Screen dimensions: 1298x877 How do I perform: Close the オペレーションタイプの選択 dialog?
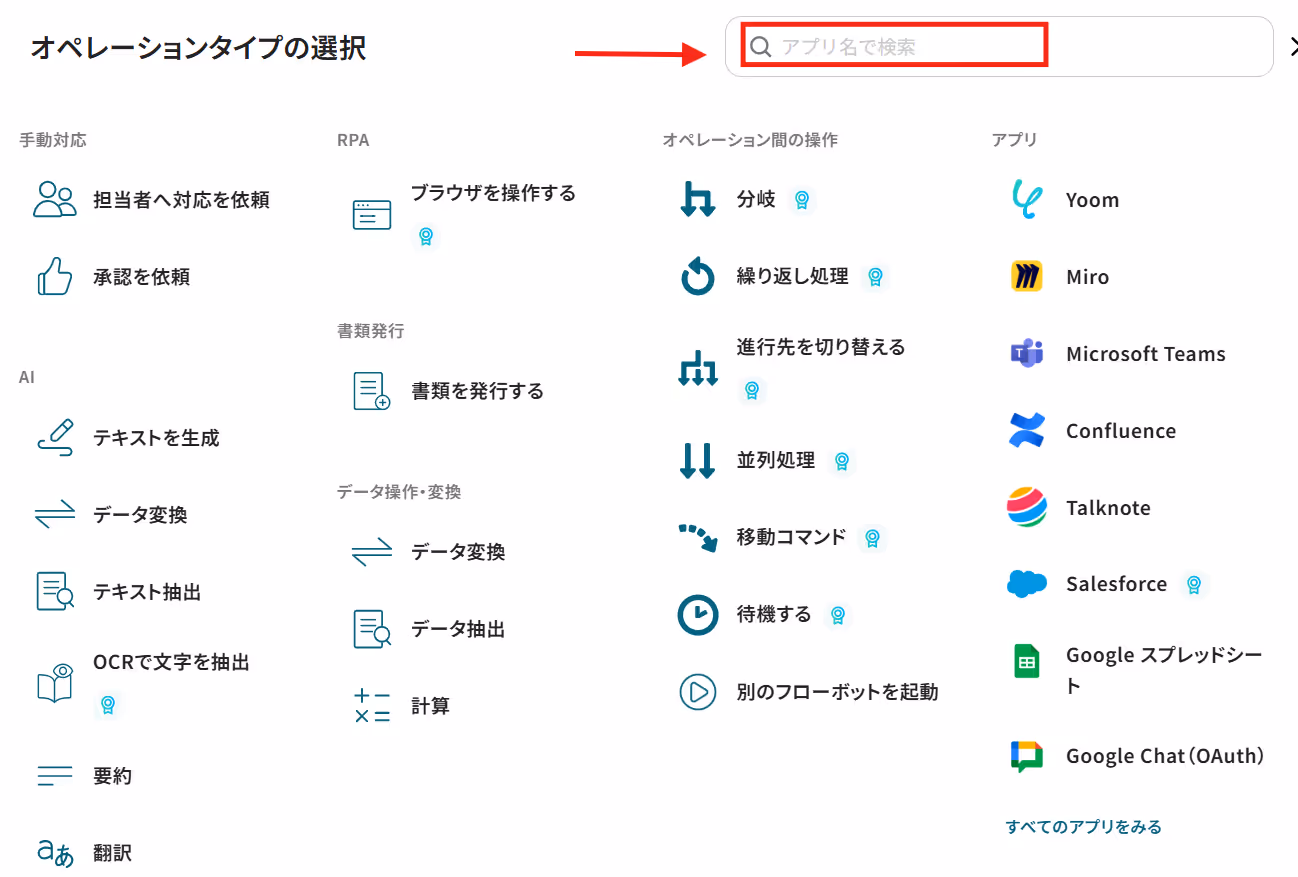click(x=1292, y=46)
